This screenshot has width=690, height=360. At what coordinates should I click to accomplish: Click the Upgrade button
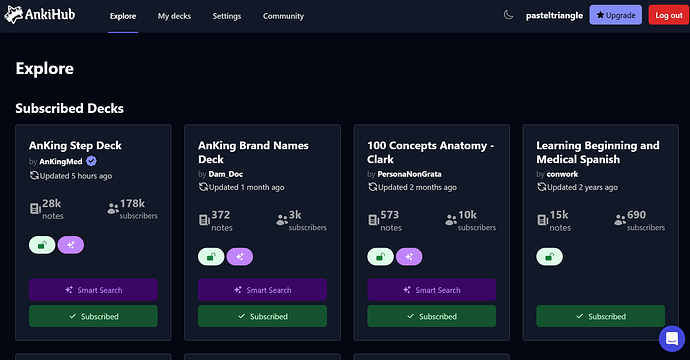(x=616, y=15)
